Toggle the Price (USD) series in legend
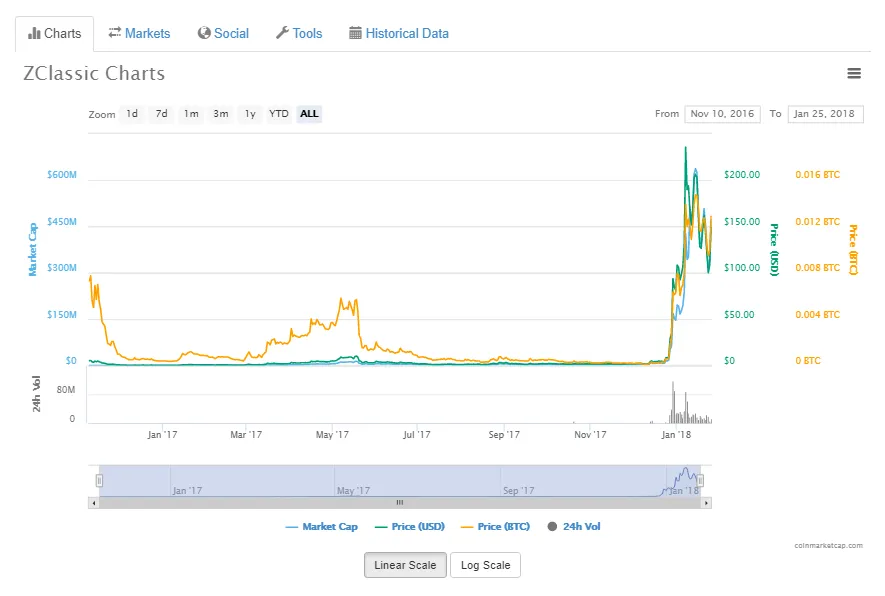Image resolution: width=885 pixels, height=596 pixels. point(410,527)
